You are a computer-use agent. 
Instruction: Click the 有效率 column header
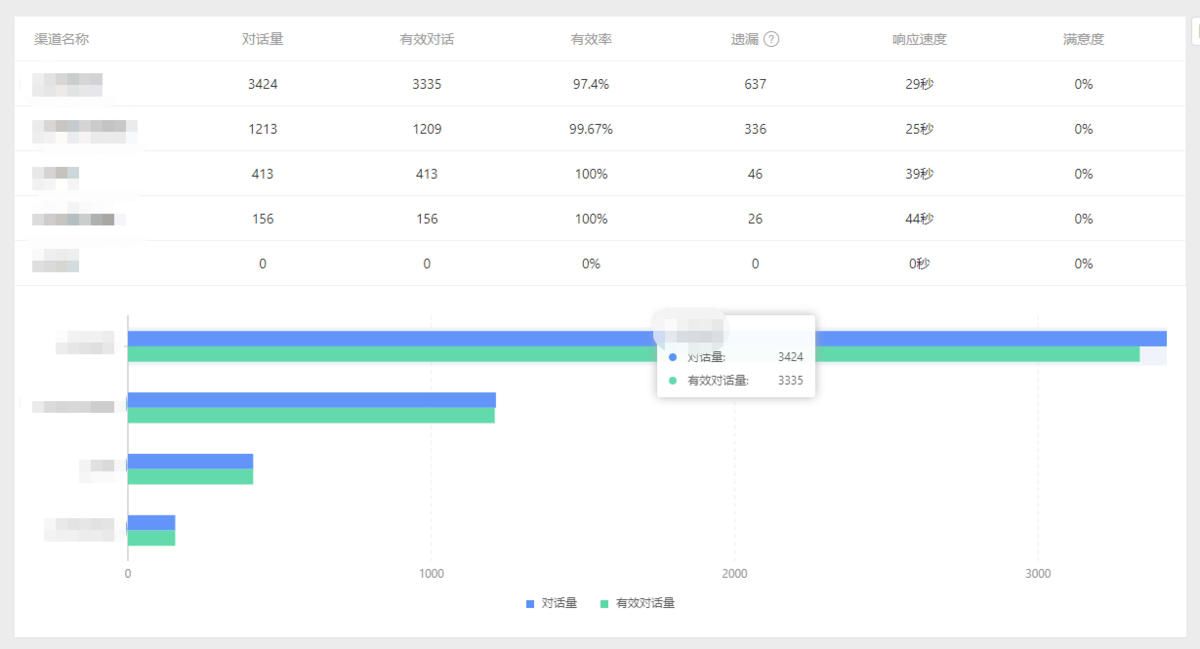[x=591, y=40]
